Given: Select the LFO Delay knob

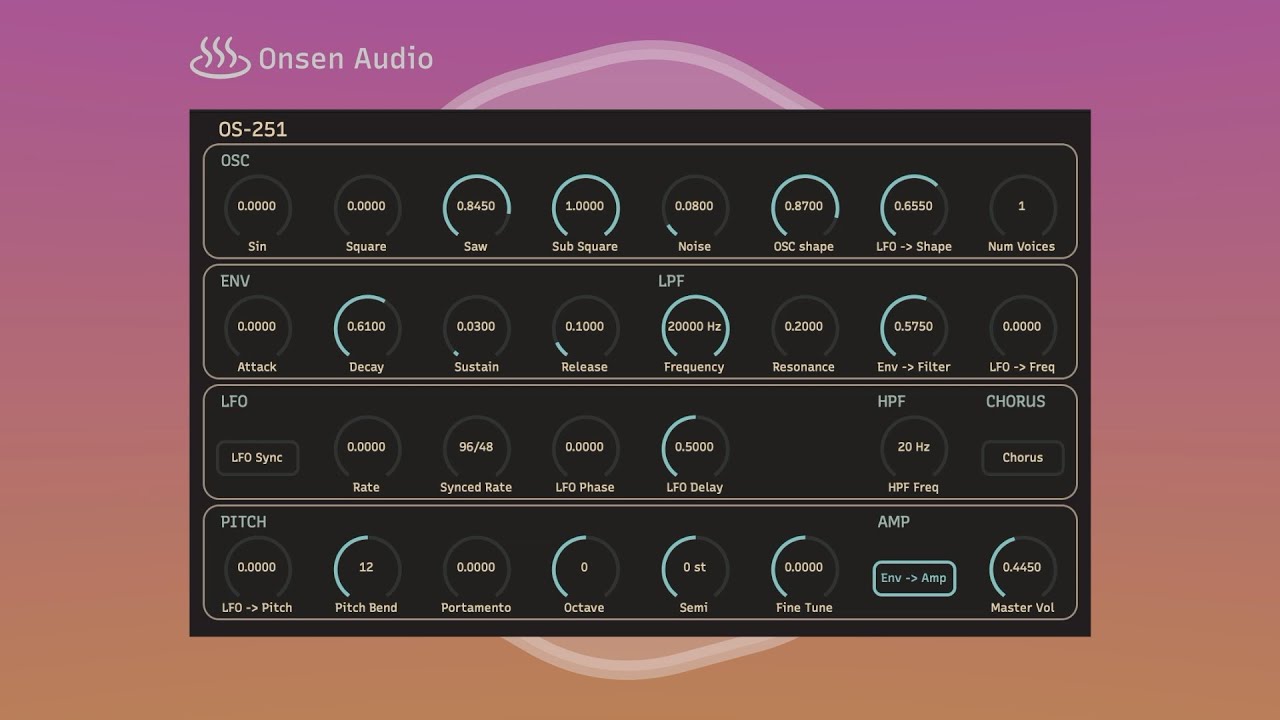Looking at the screenshot, I should coord(694,447).
